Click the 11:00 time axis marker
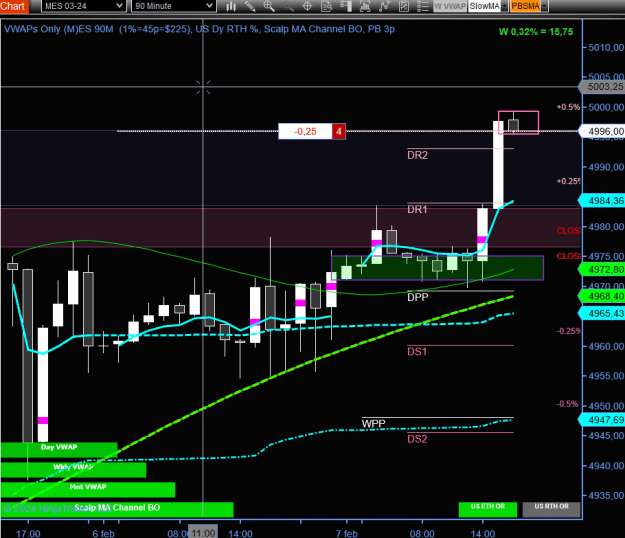Image resolution: width=625 pixels, height=538 pixels. (203, 533)
